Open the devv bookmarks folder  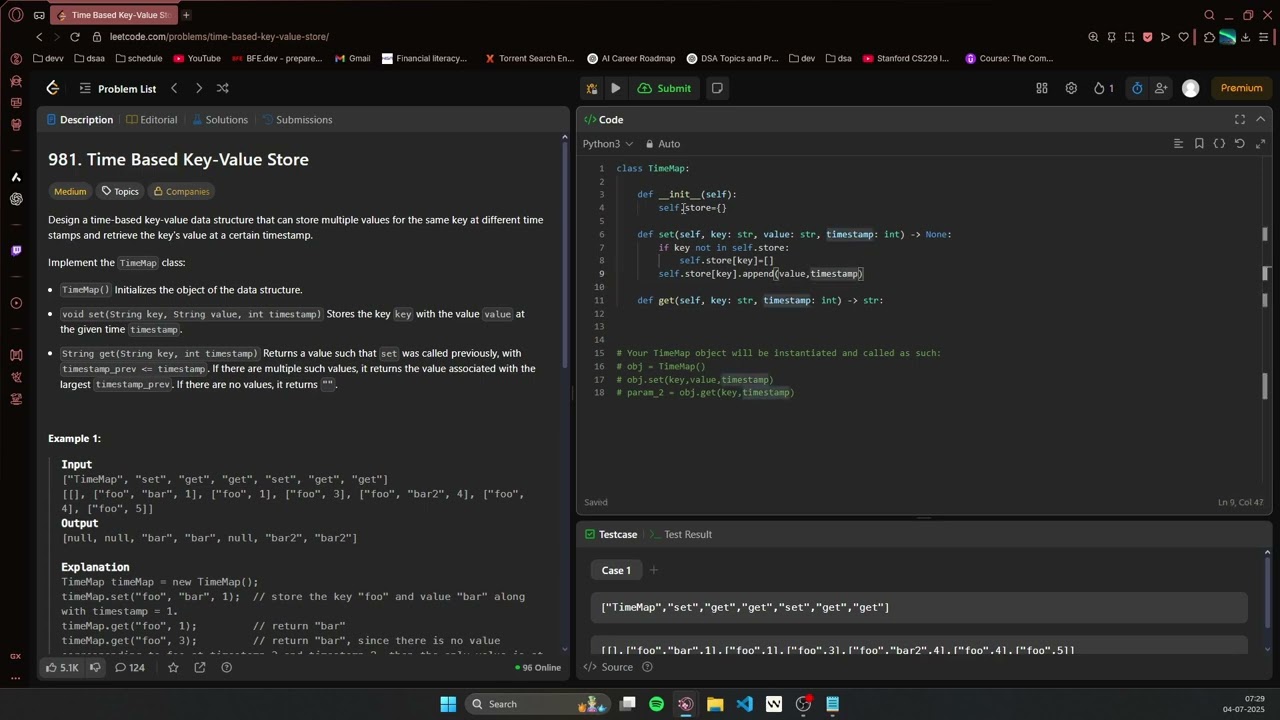(47, 58)
